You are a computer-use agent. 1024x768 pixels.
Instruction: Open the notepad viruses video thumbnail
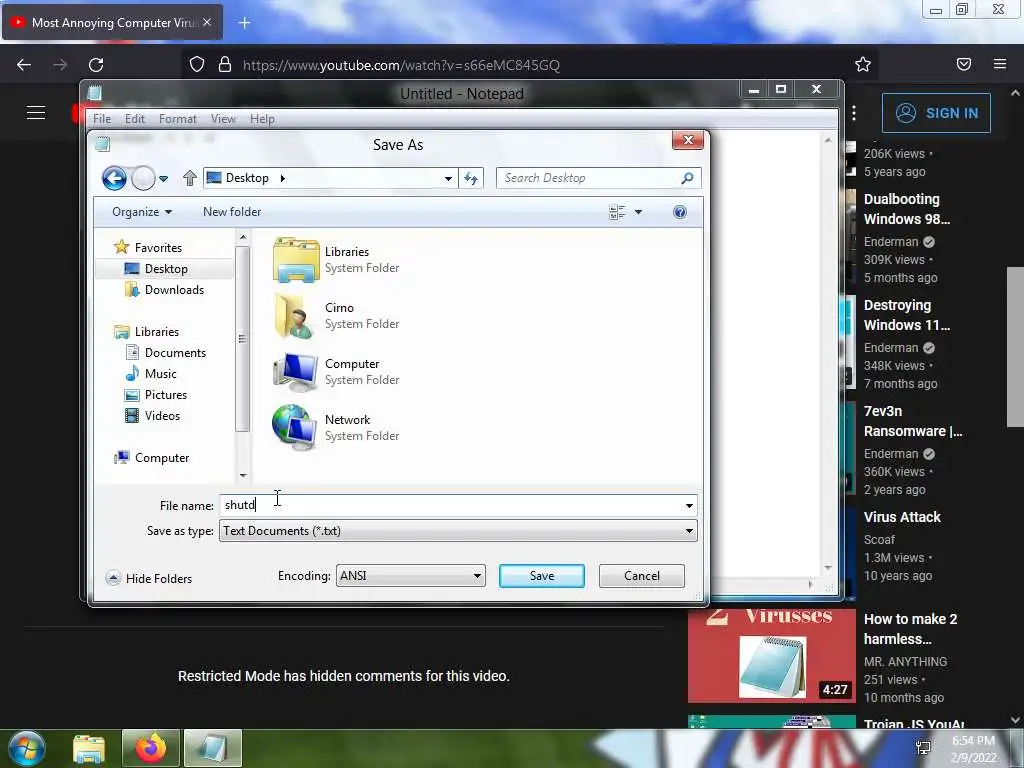(x=771, y=655)
